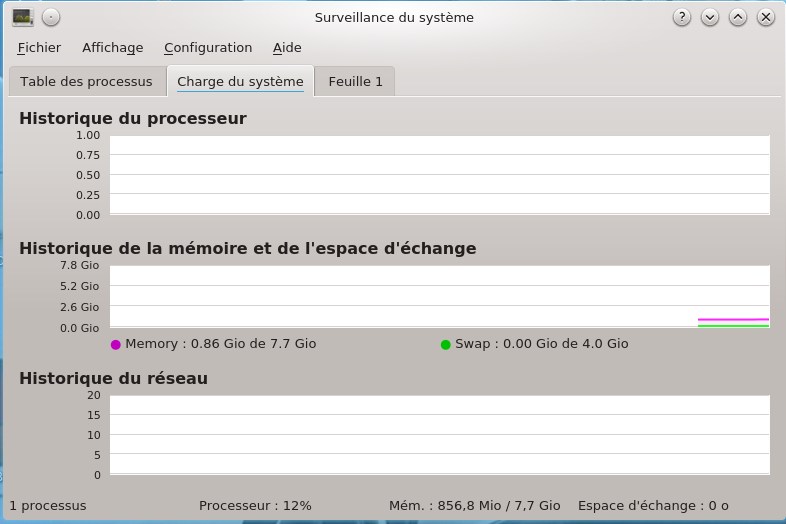
Task: Click the processor history graph area
Action: 440,175
